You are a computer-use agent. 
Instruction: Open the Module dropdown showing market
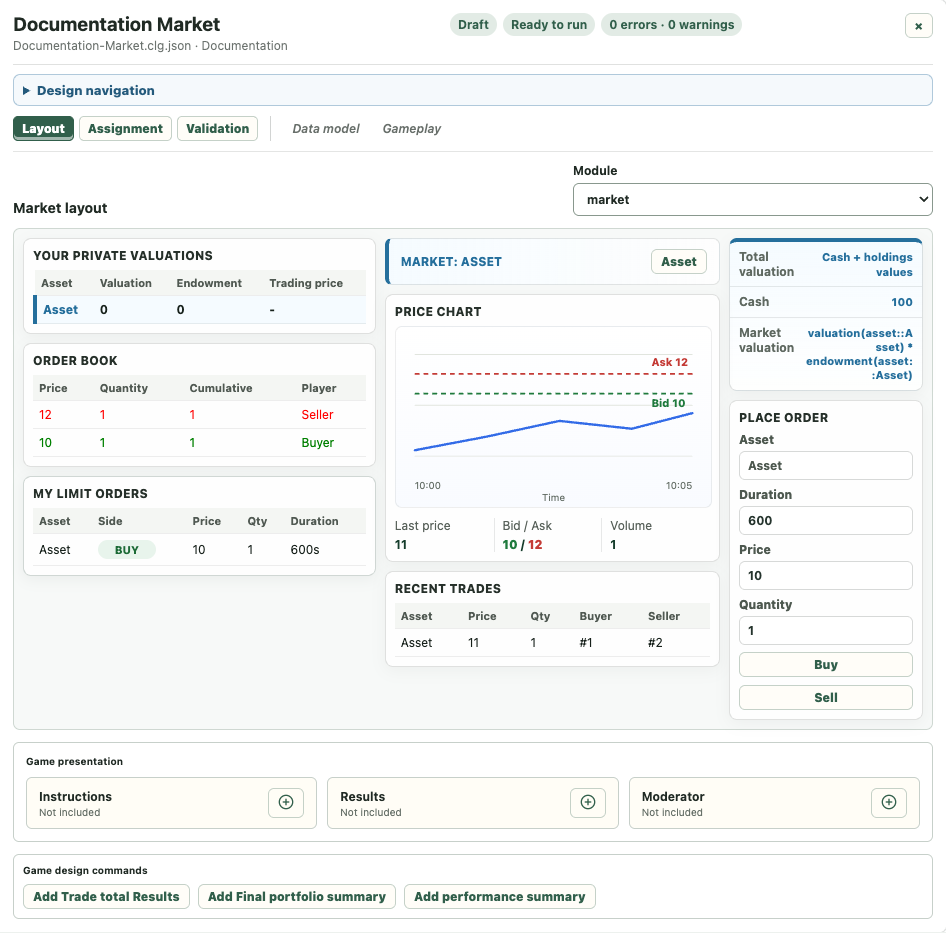tap(752, 200)
